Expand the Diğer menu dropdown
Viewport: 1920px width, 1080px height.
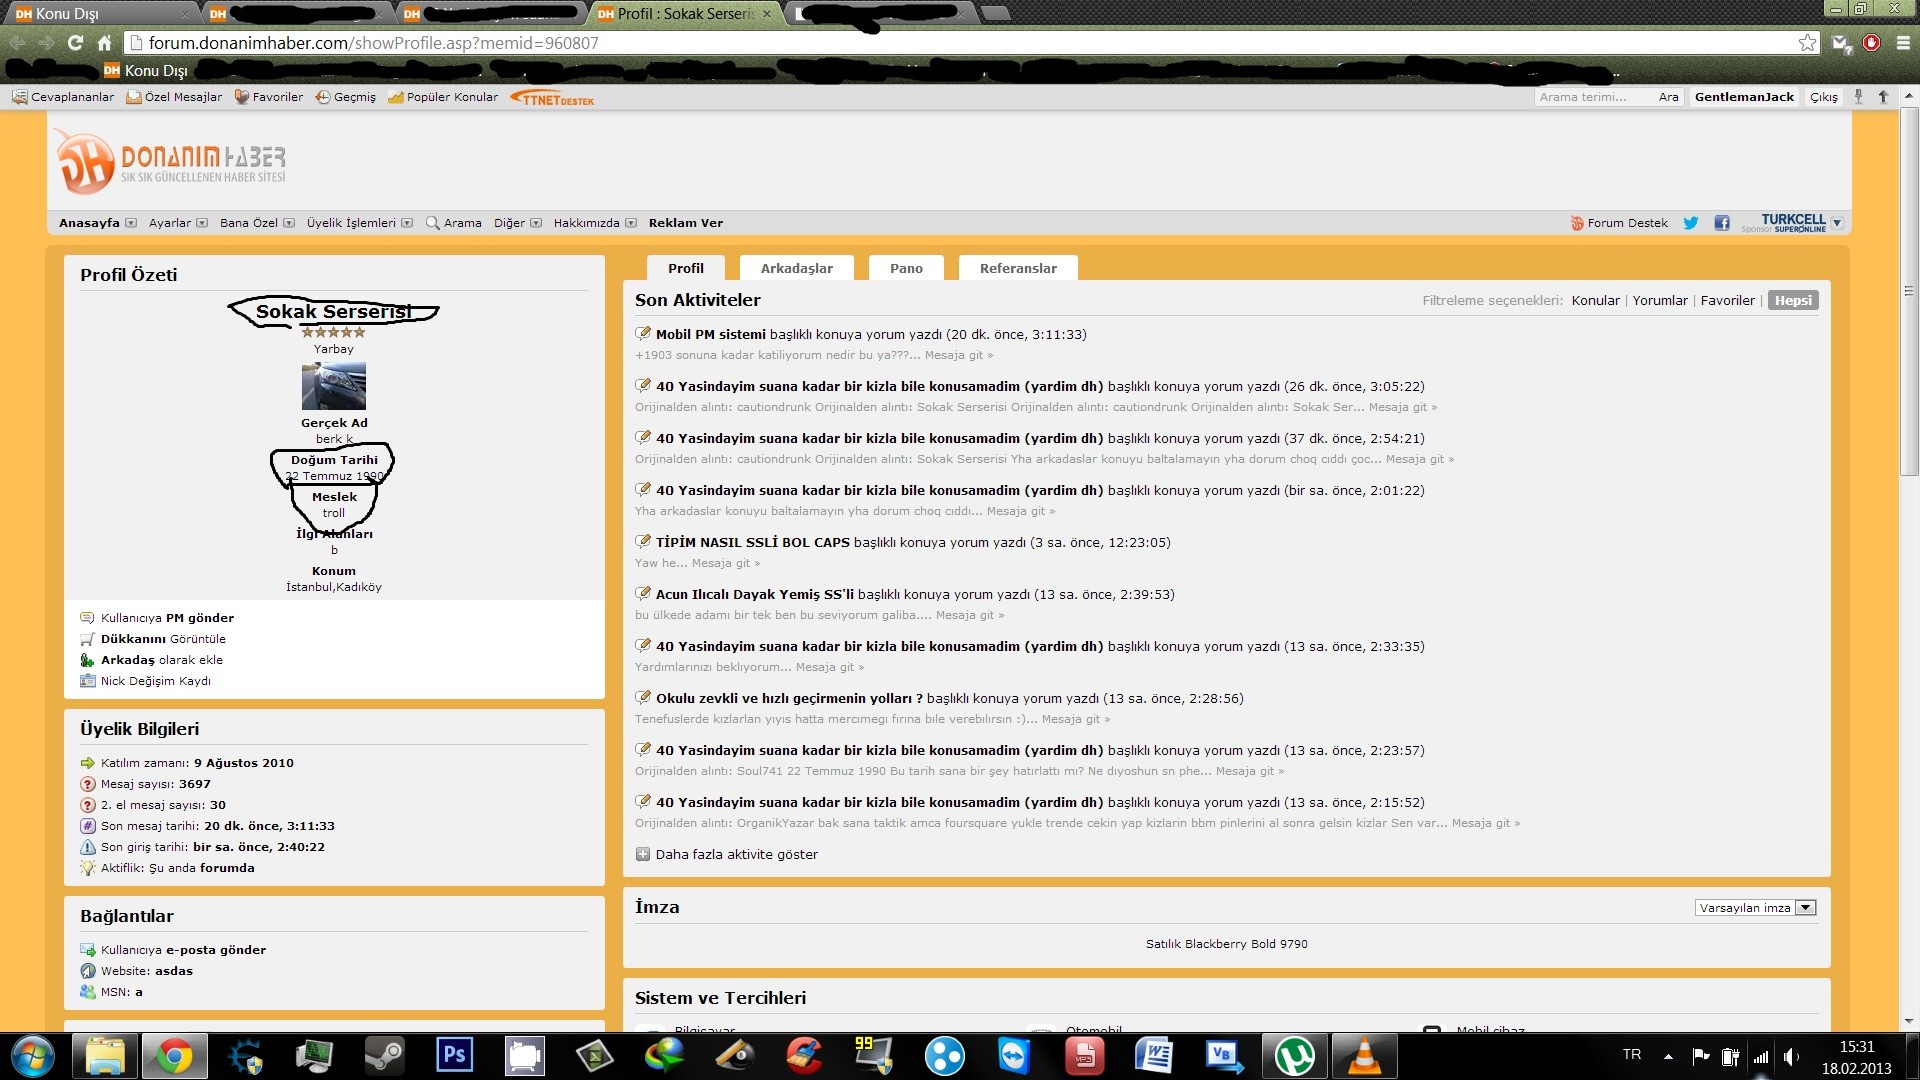(x=536, y=223)
